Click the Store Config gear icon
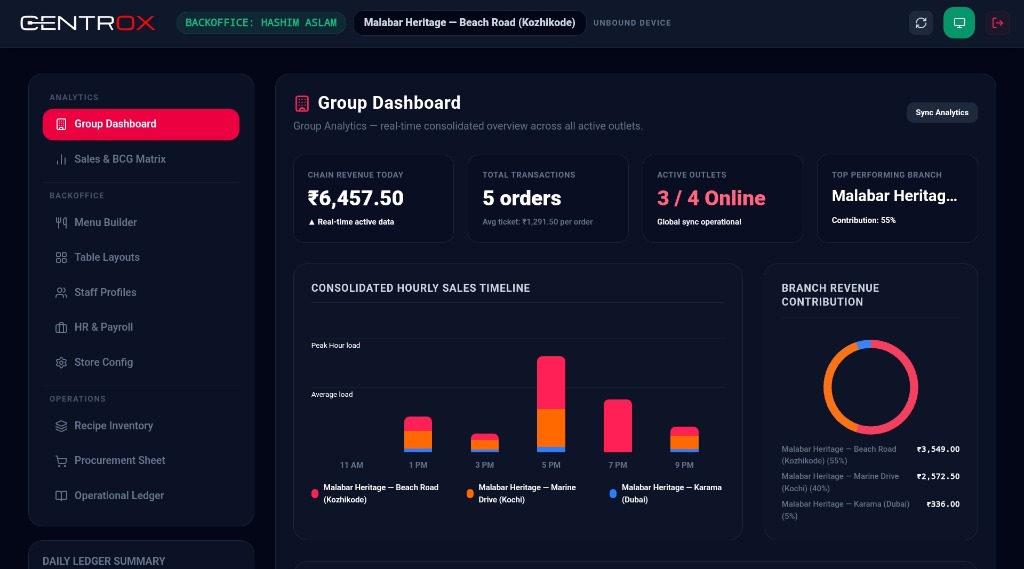Viewport: 1024px width, 569px height. click(x=61, y=363)
